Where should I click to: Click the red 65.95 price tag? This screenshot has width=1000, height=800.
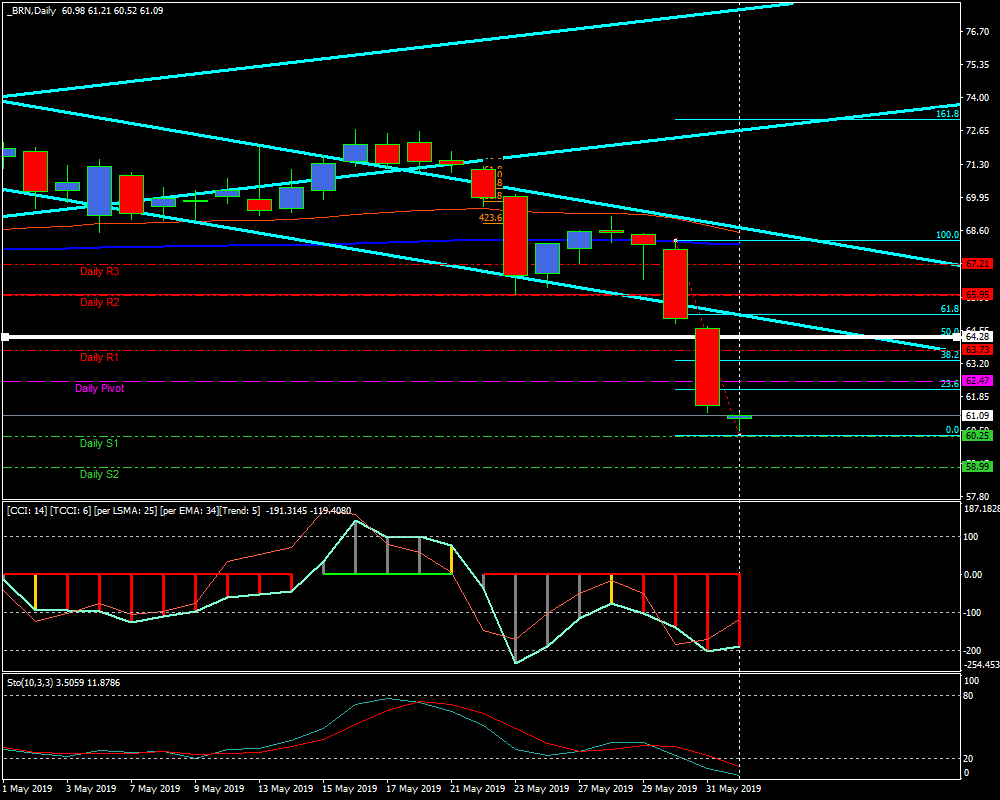[x=976, y=295]
